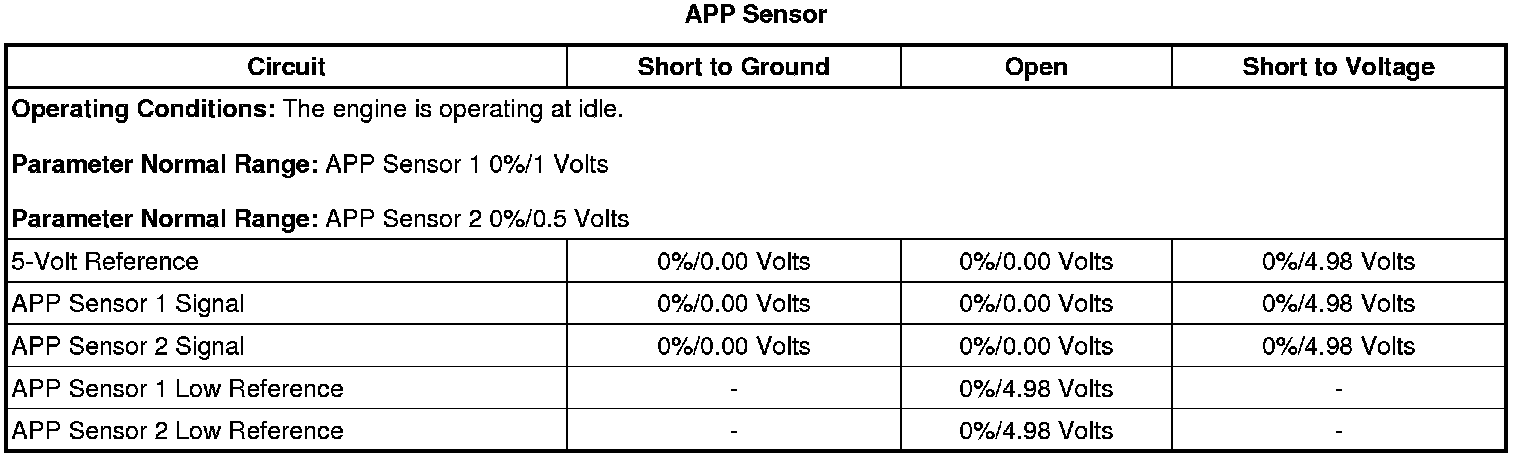The image size is (1520, 458).
Task: Select APP Sensor 2 Signal Short to Voltage value
Action: coord(1338,346)
